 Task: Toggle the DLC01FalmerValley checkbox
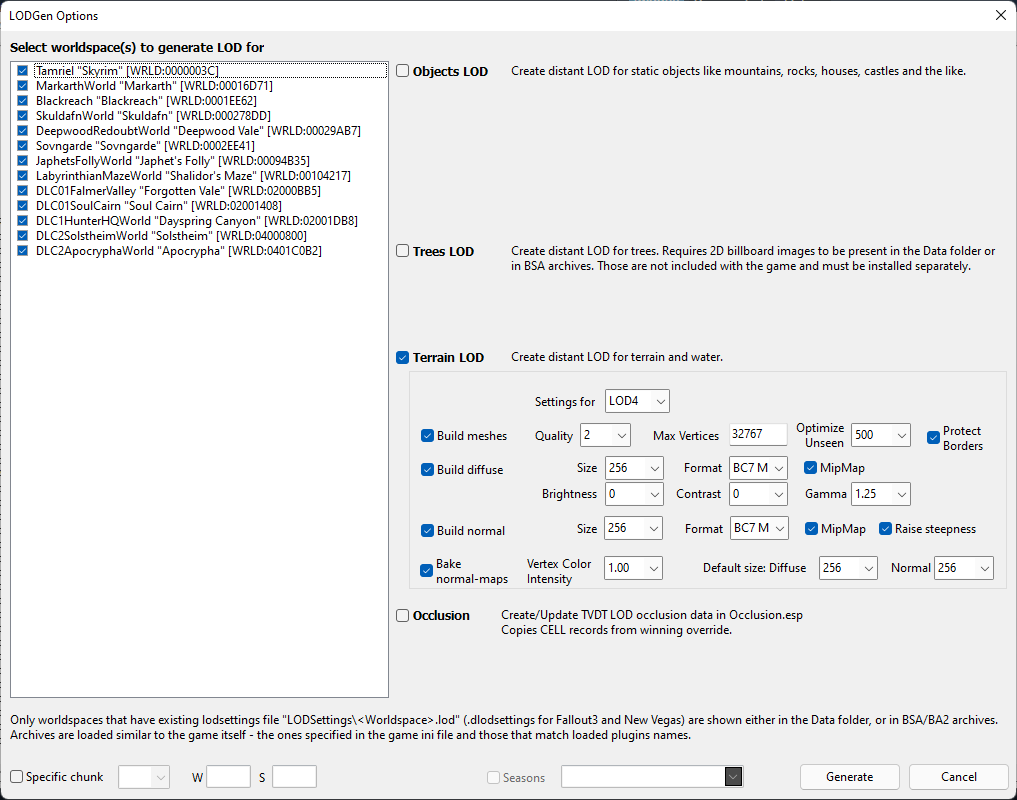(23, 191)
